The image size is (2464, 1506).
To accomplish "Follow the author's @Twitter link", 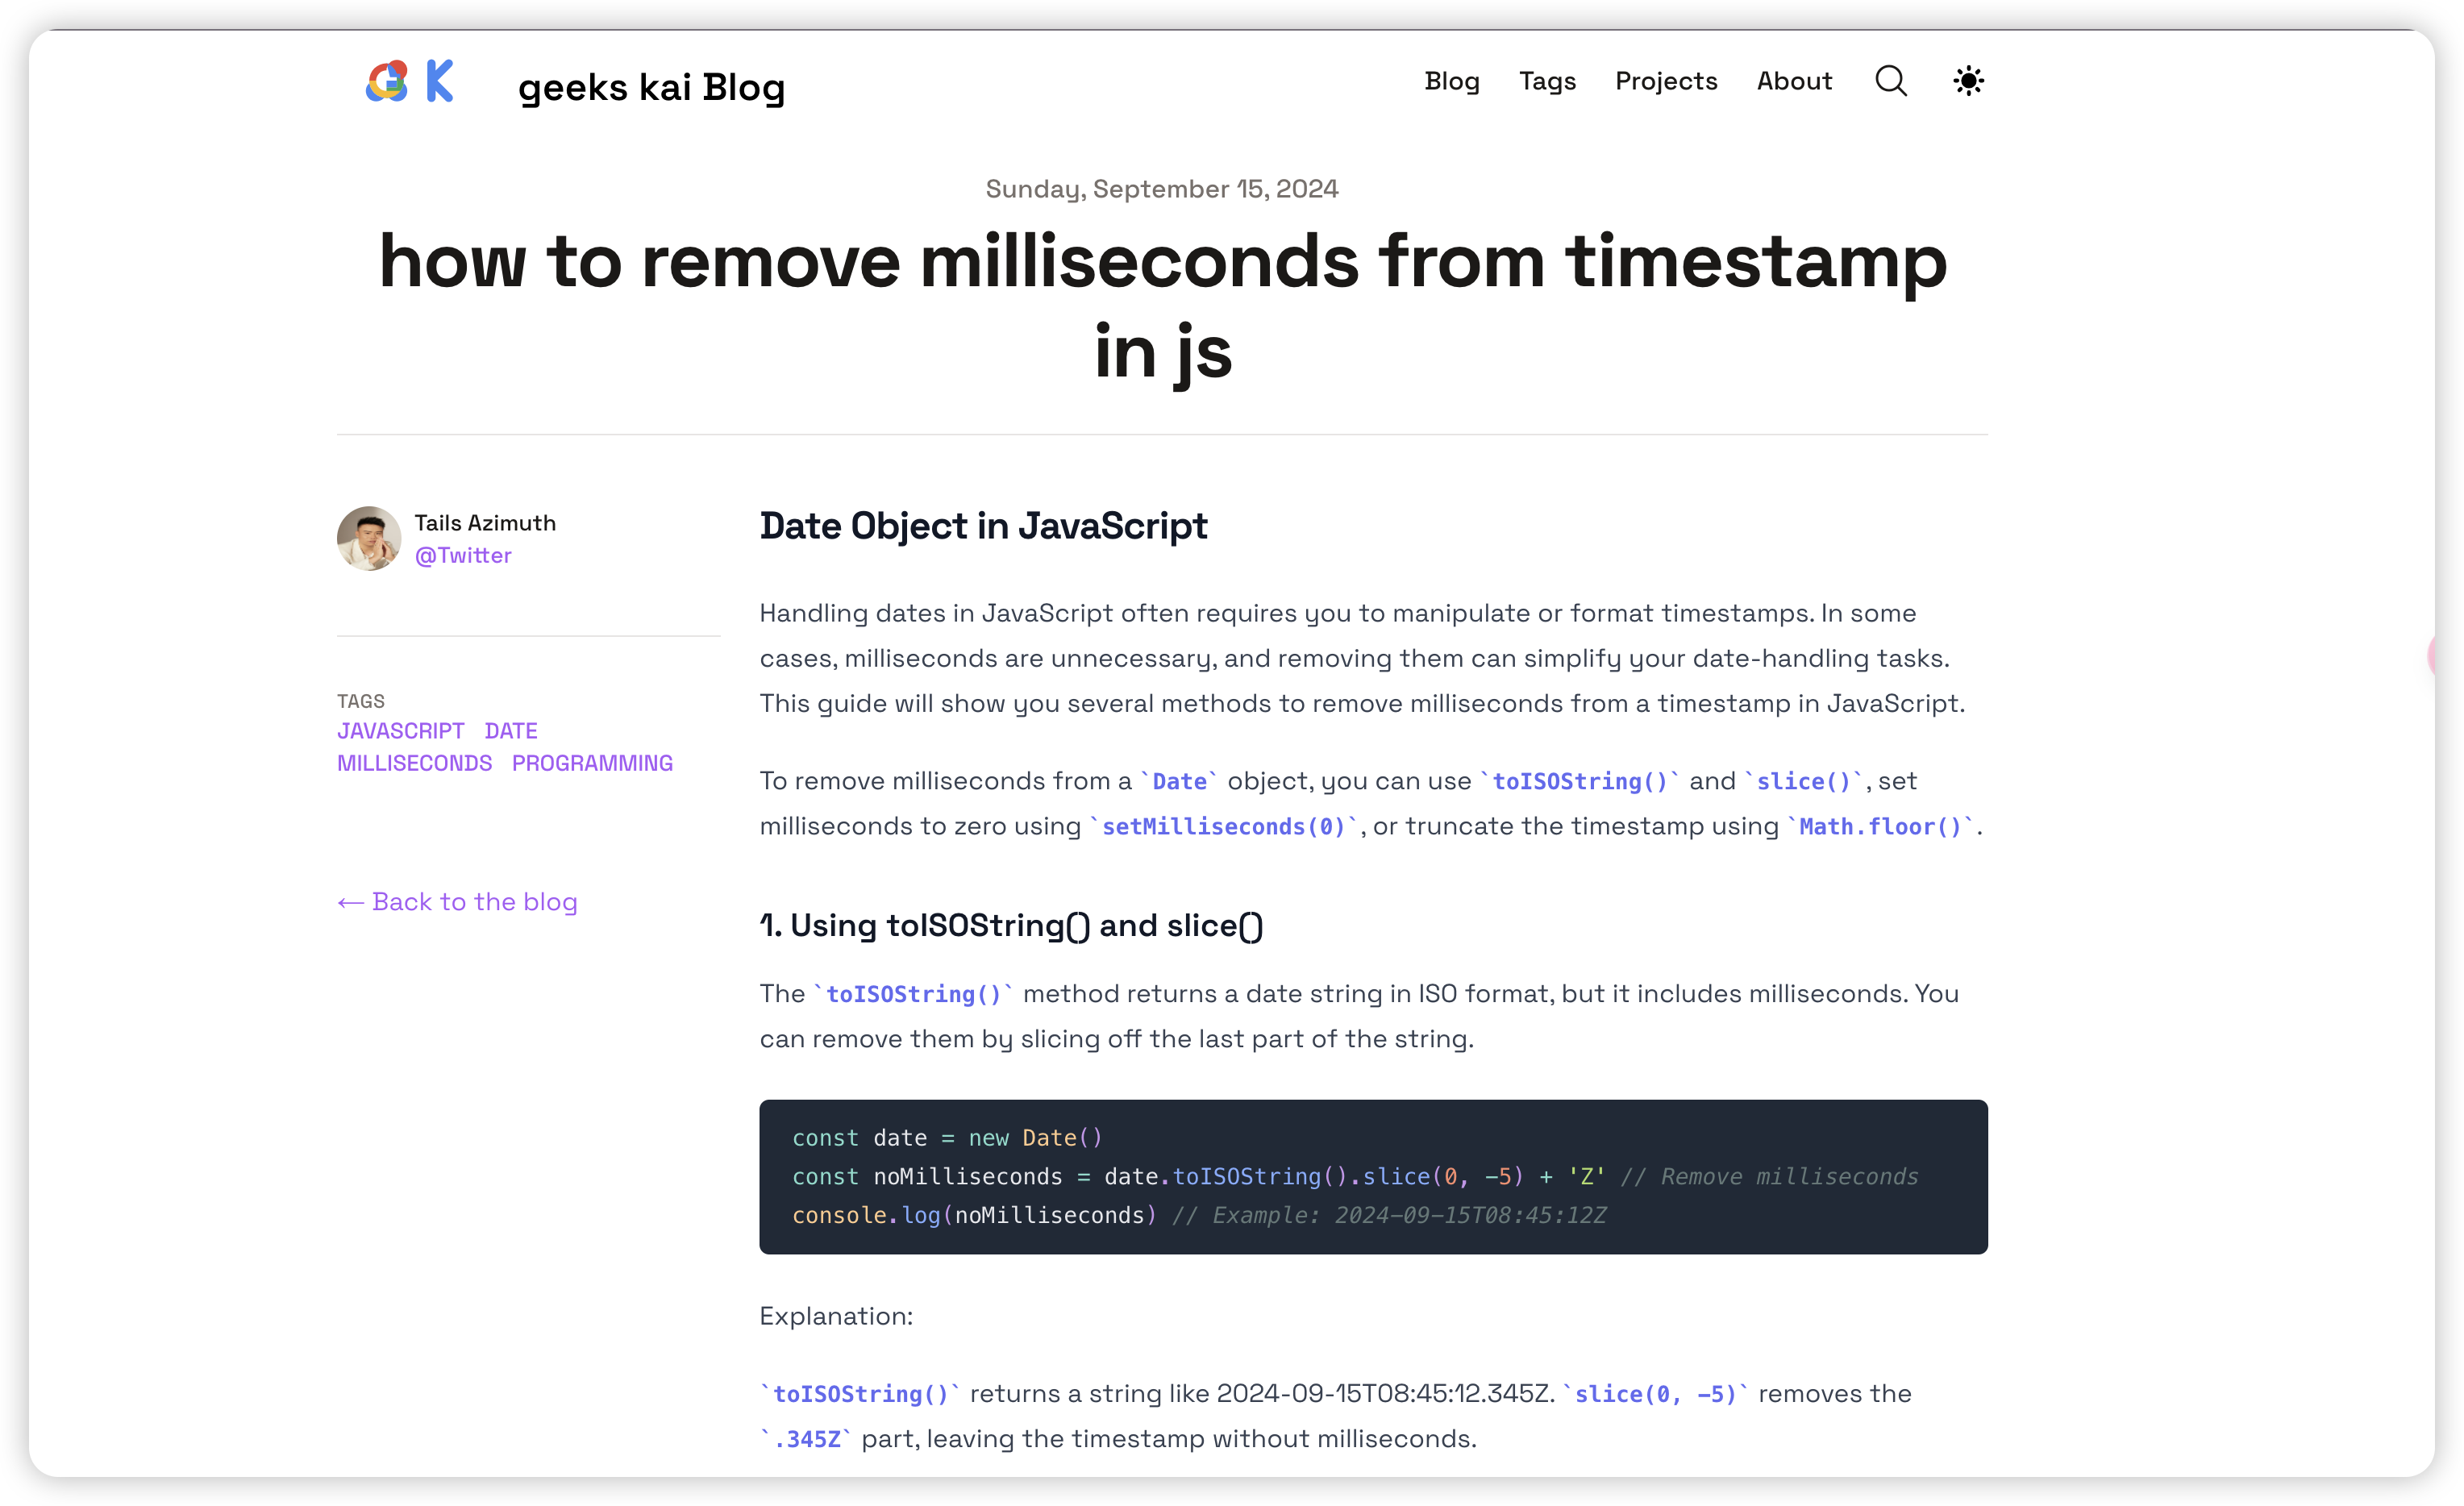I will tap(462, 555).
